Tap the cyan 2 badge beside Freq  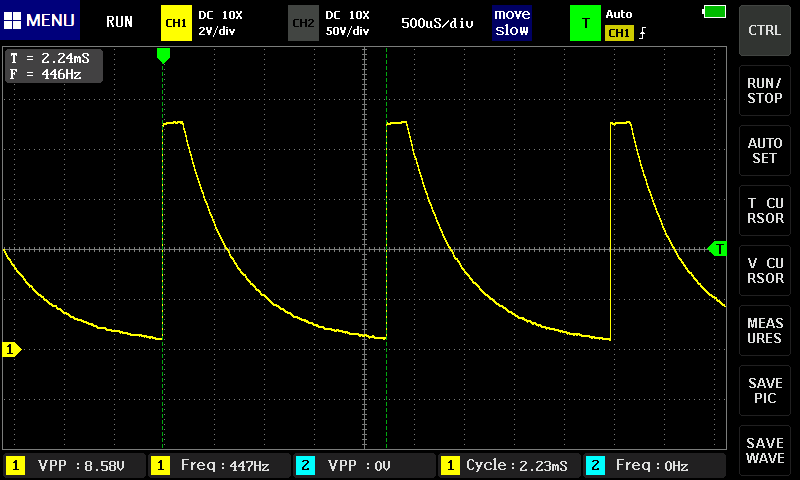595,466
